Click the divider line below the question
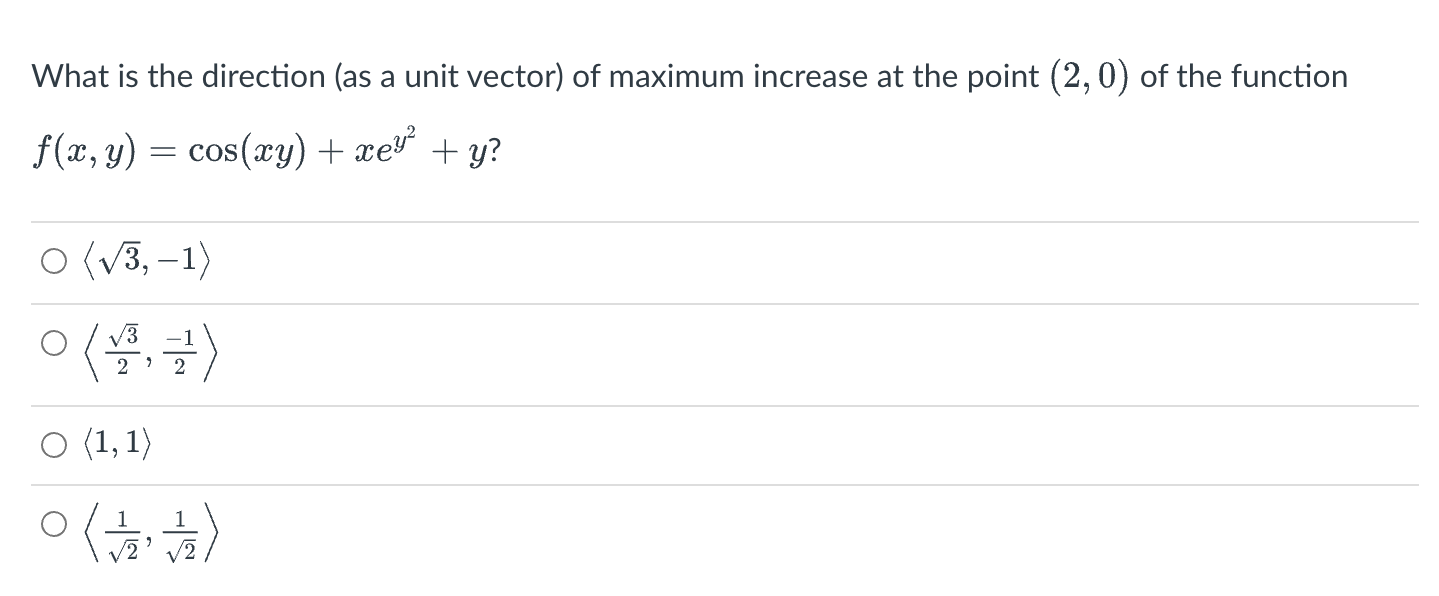The image size is (1439, 596). point(720,219)
